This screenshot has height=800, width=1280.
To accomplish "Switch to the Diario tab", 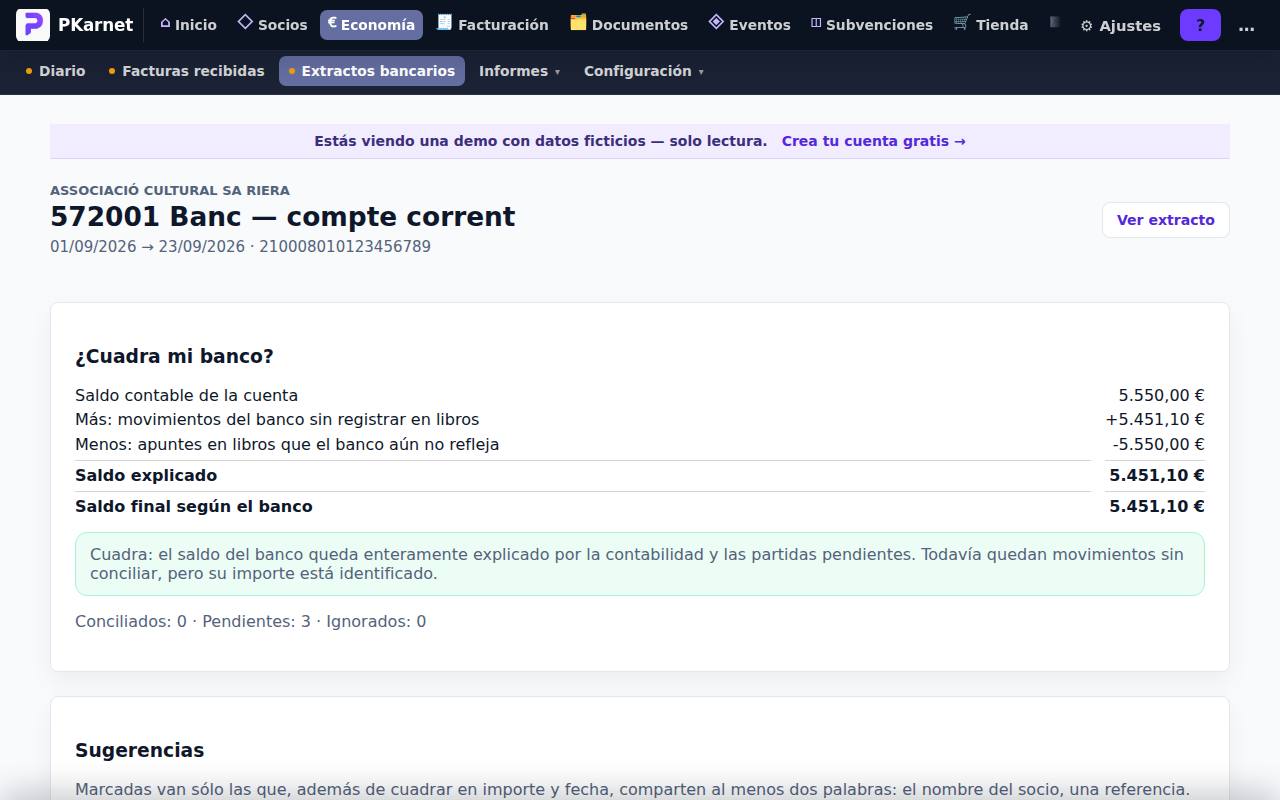I will pyautogui.click(x=55, y=71).
